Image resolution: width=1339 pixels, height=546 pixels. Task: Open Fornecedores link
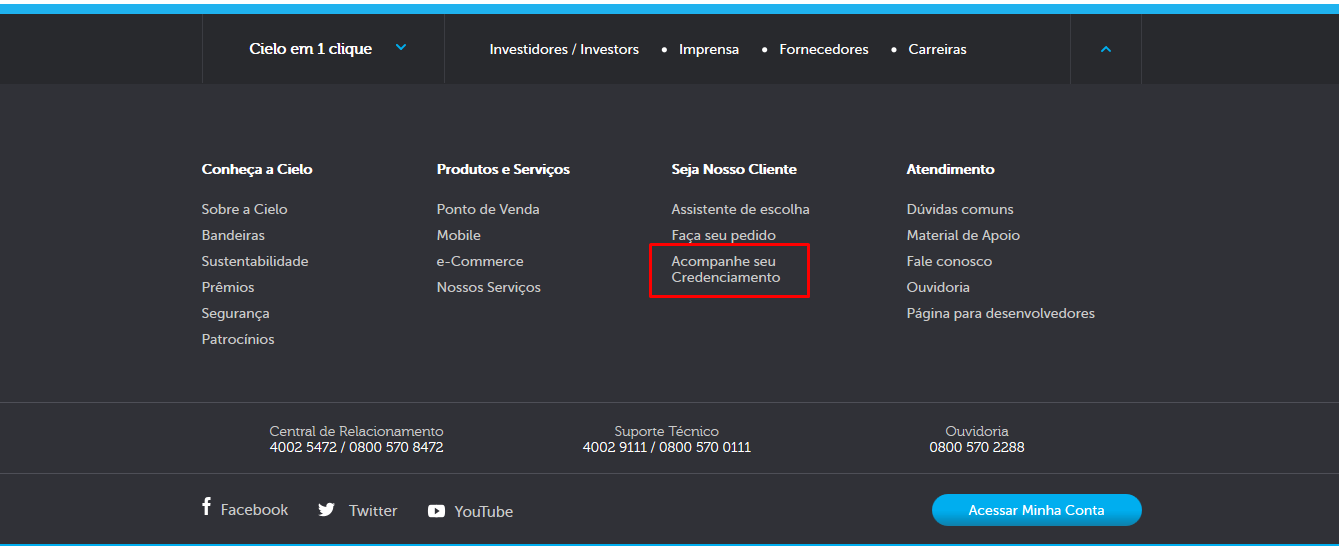[x=824, y=49]
